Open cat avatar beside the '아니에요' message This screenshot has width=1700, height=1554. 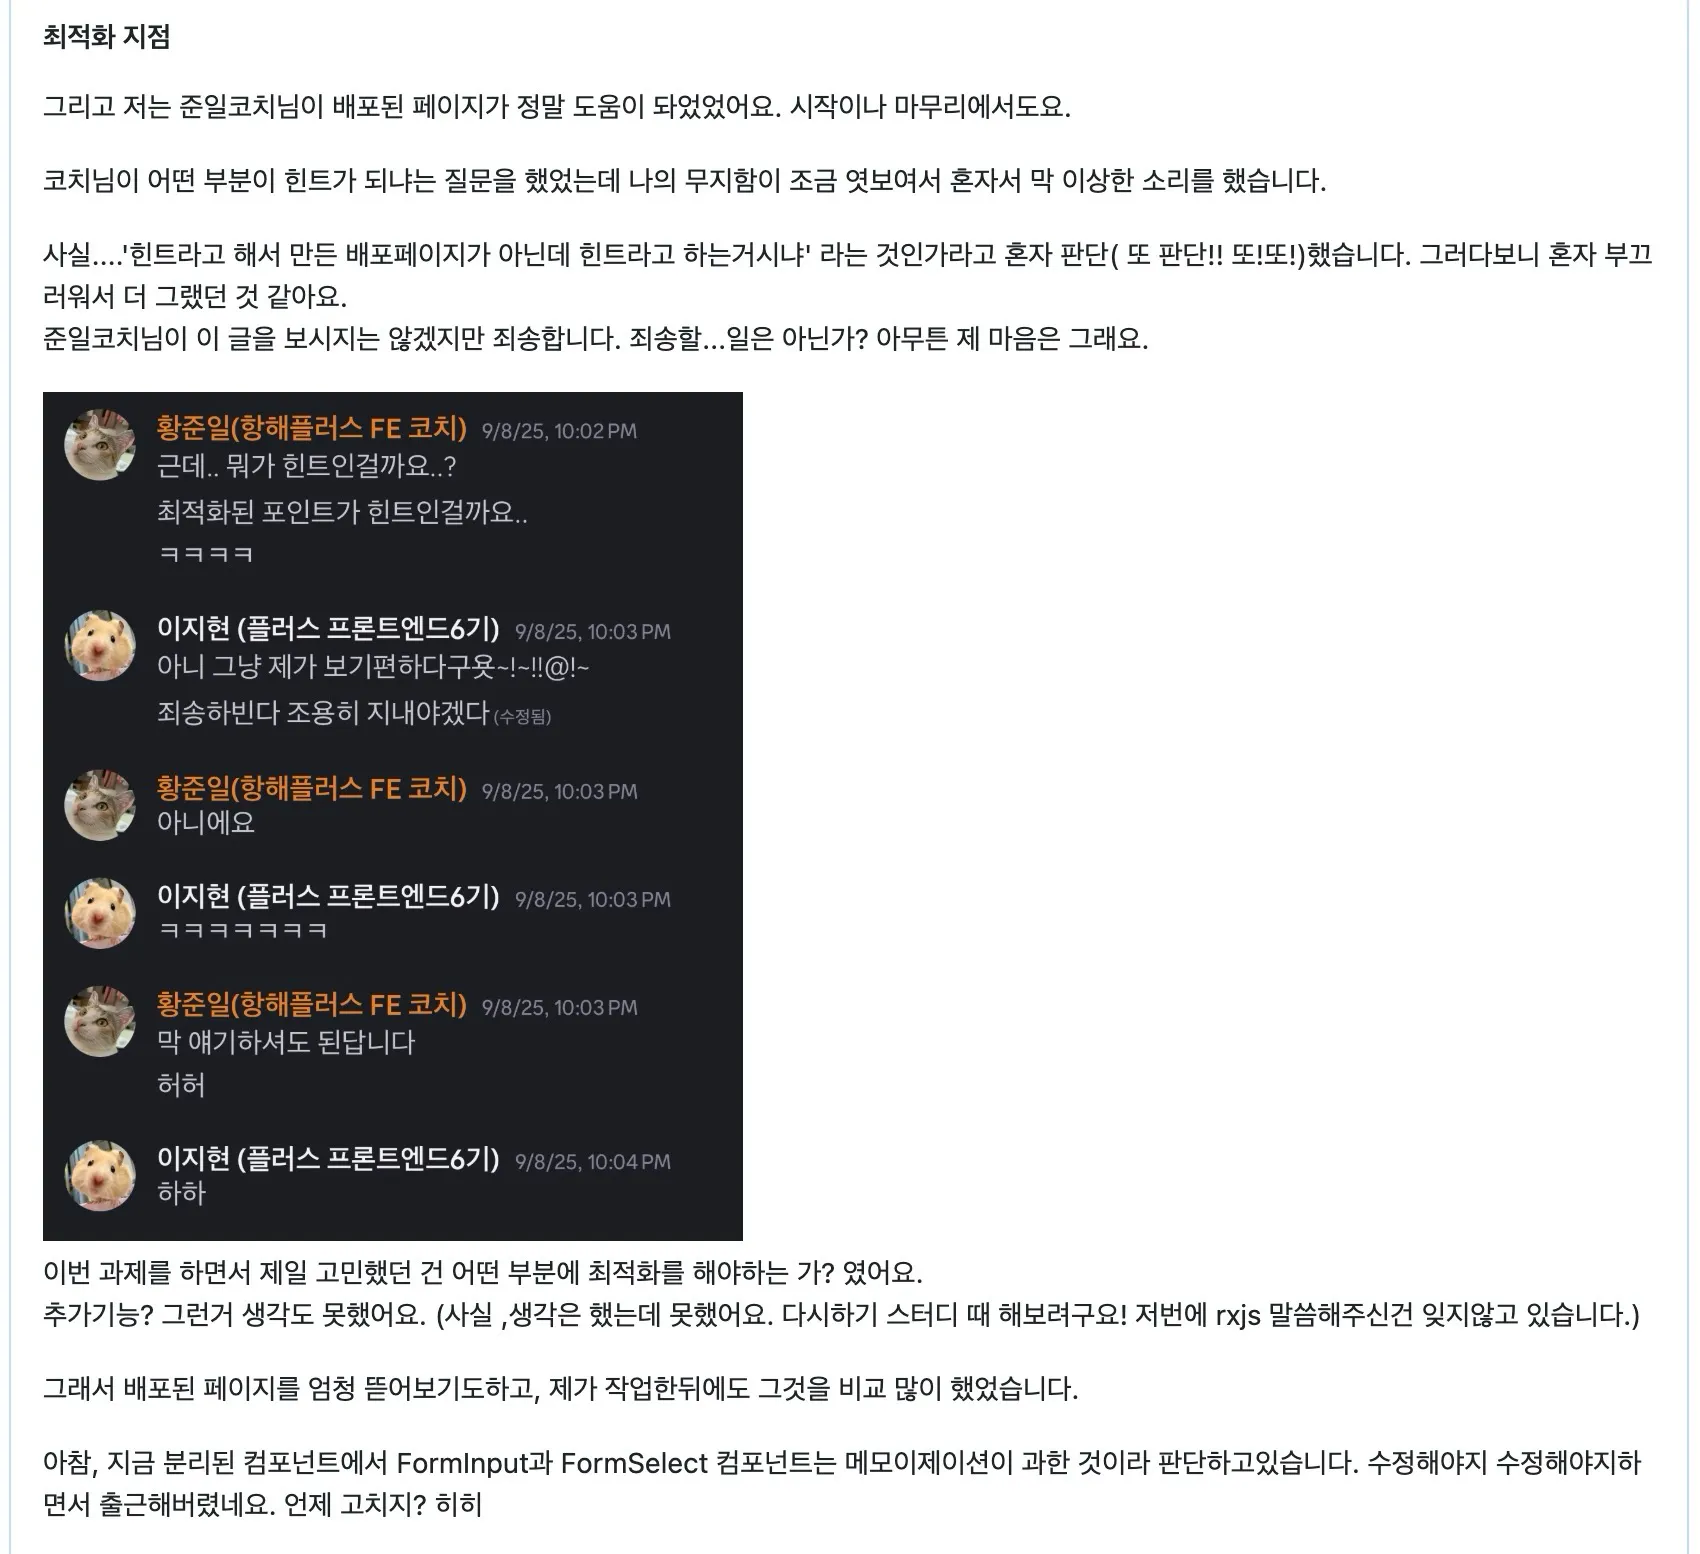tap(100, 805)
